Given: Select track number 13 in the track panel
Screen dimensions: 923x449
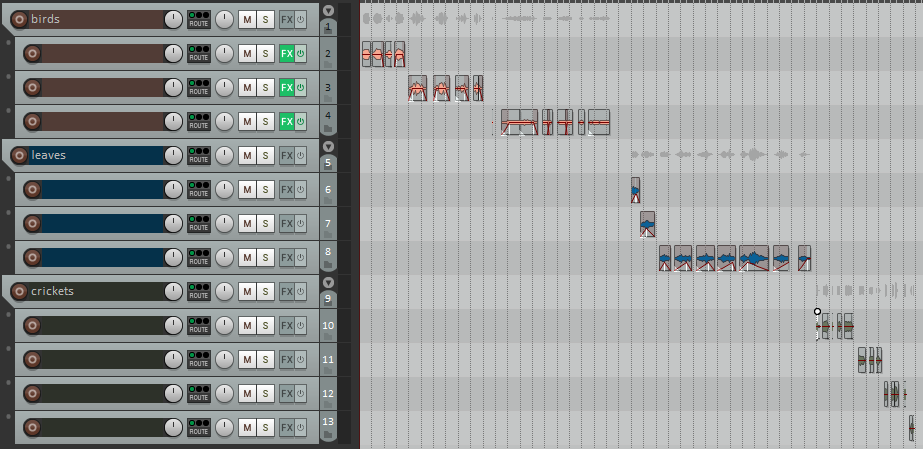Looking at the screenshot, I should 328,421.
